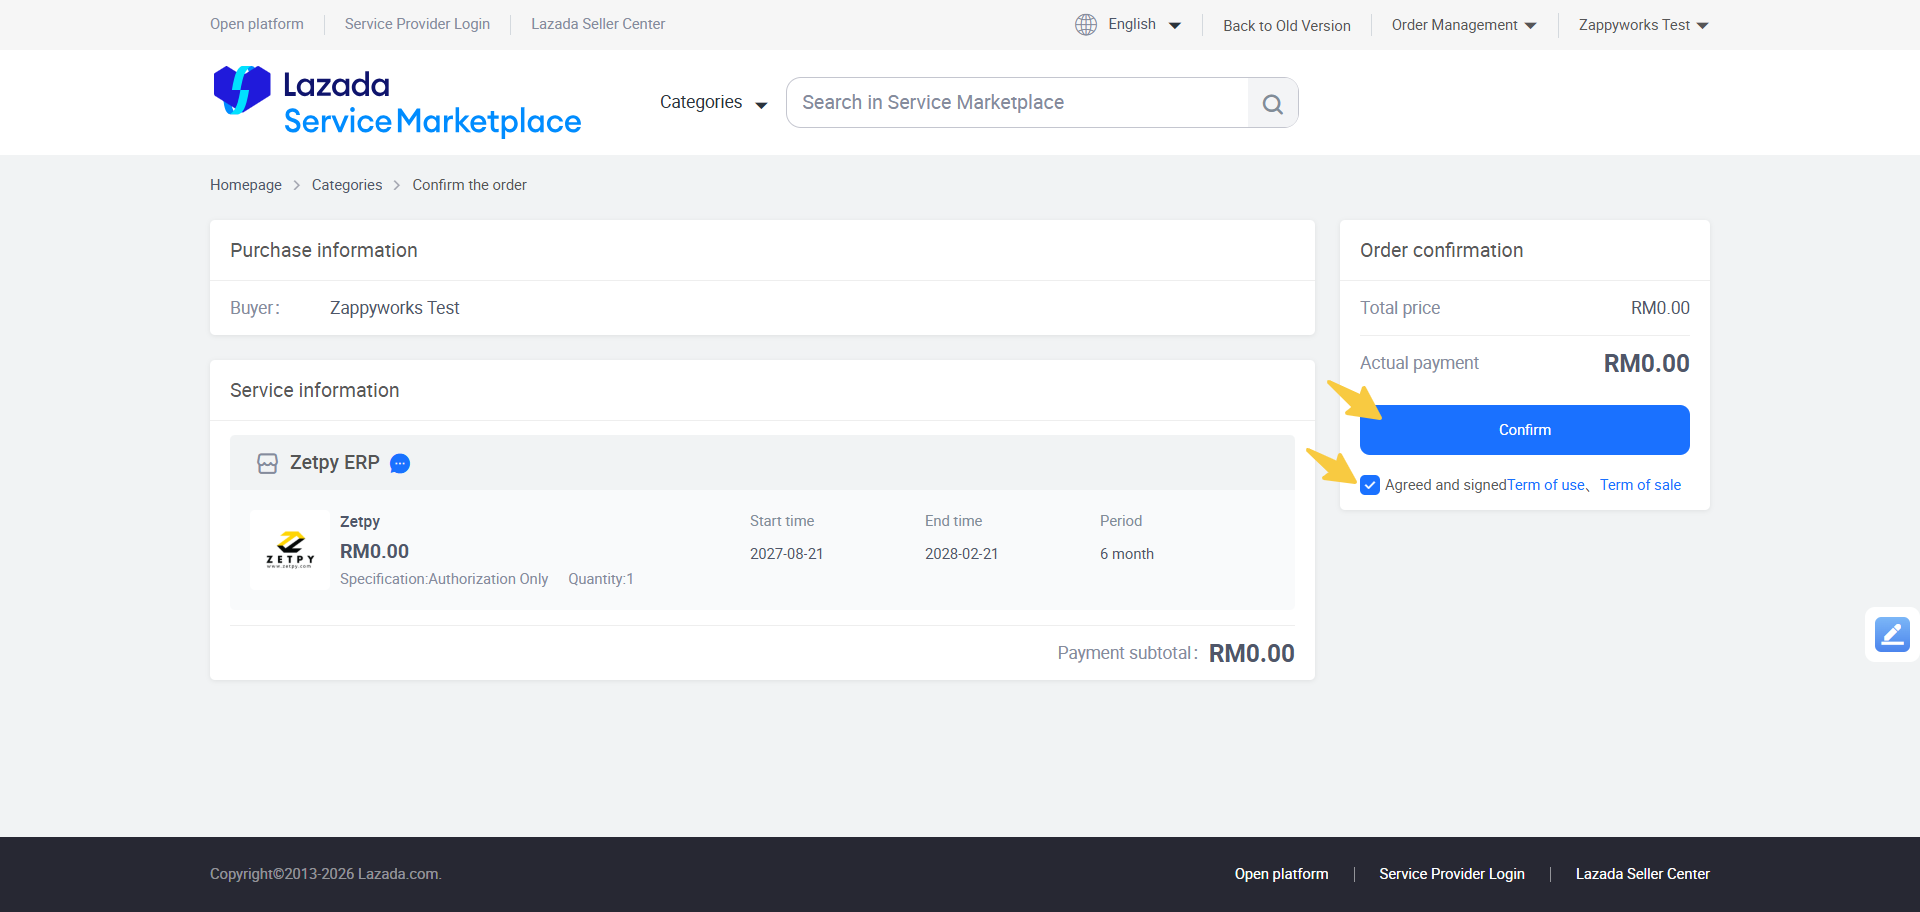Image resolution: width=1920 pixels, height=912 pixels.
Task: Open the footer Service Provider Login link
Action: pyautogui.click(x=1452, y=874)
